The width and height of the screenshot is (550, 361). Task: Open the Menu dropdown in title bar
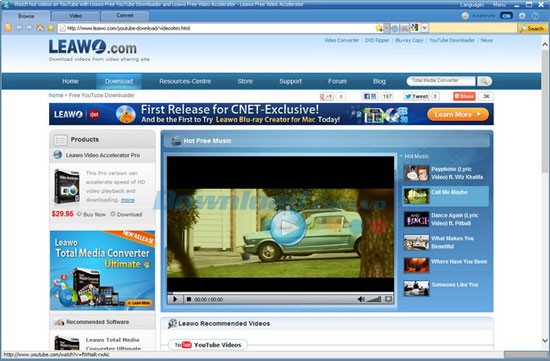coord(499,5)
